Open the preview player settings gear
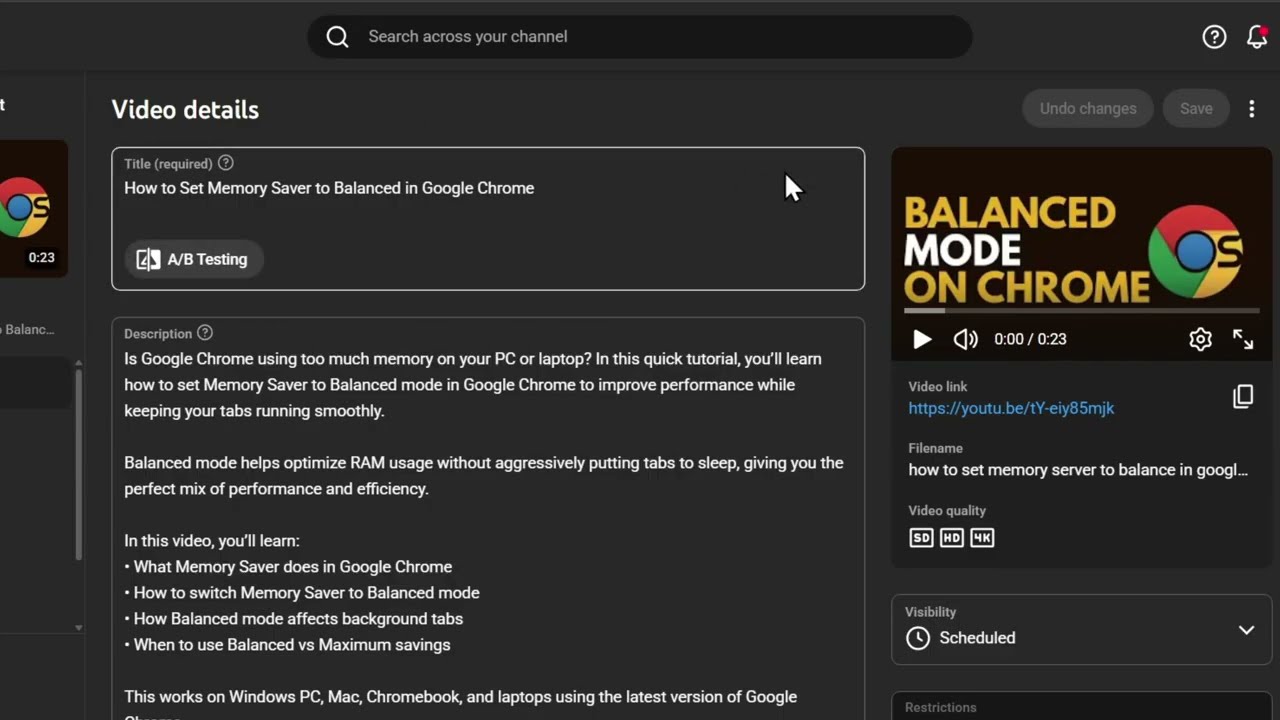The height and width of the screenshot is (720, 1280). [x=1200, y=339]
